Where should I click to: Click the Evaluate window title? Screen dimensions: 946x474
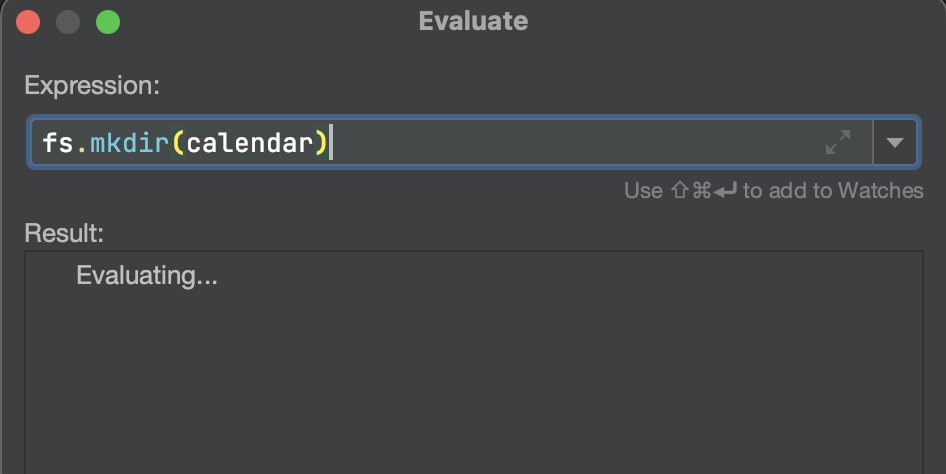(x=474, y=21)
